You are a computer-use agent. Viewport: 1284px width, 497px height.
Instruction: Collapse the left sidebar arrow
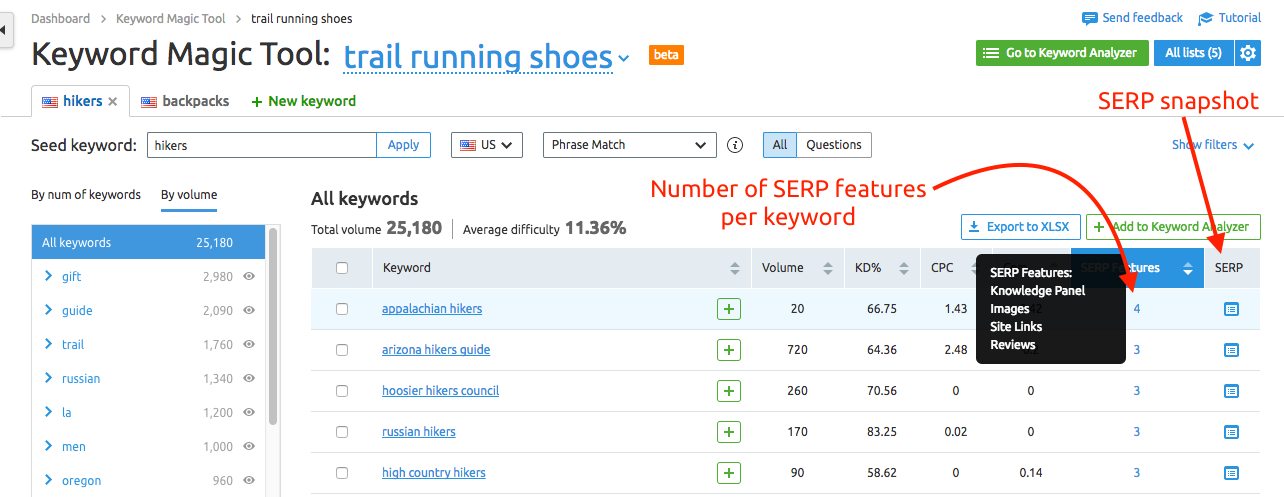pos(4,30)
